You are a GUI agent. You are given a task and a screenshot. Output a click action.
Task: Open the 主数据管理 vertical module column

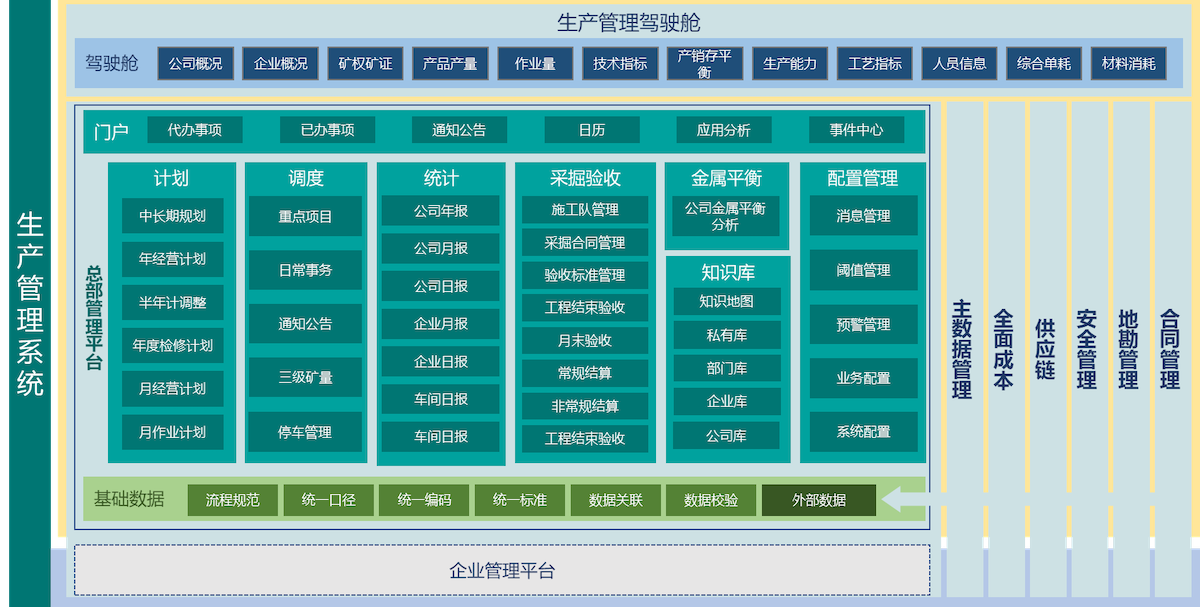tap(963, 350)
